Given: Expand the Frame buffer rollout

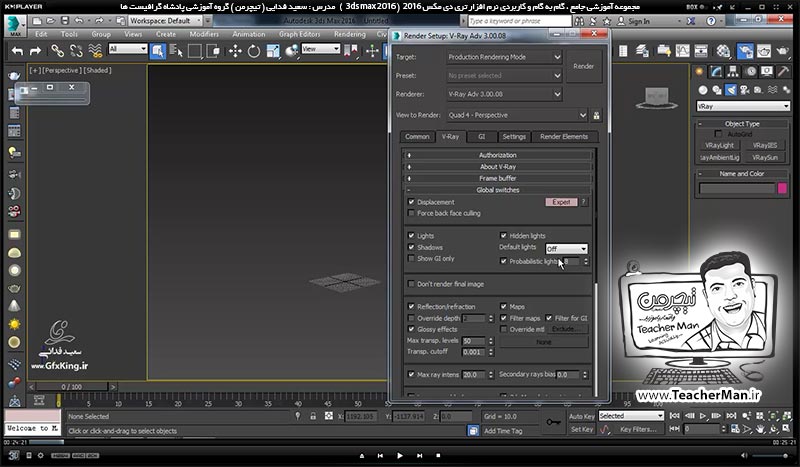Looking at the screenshot, I should pos(498,178).
